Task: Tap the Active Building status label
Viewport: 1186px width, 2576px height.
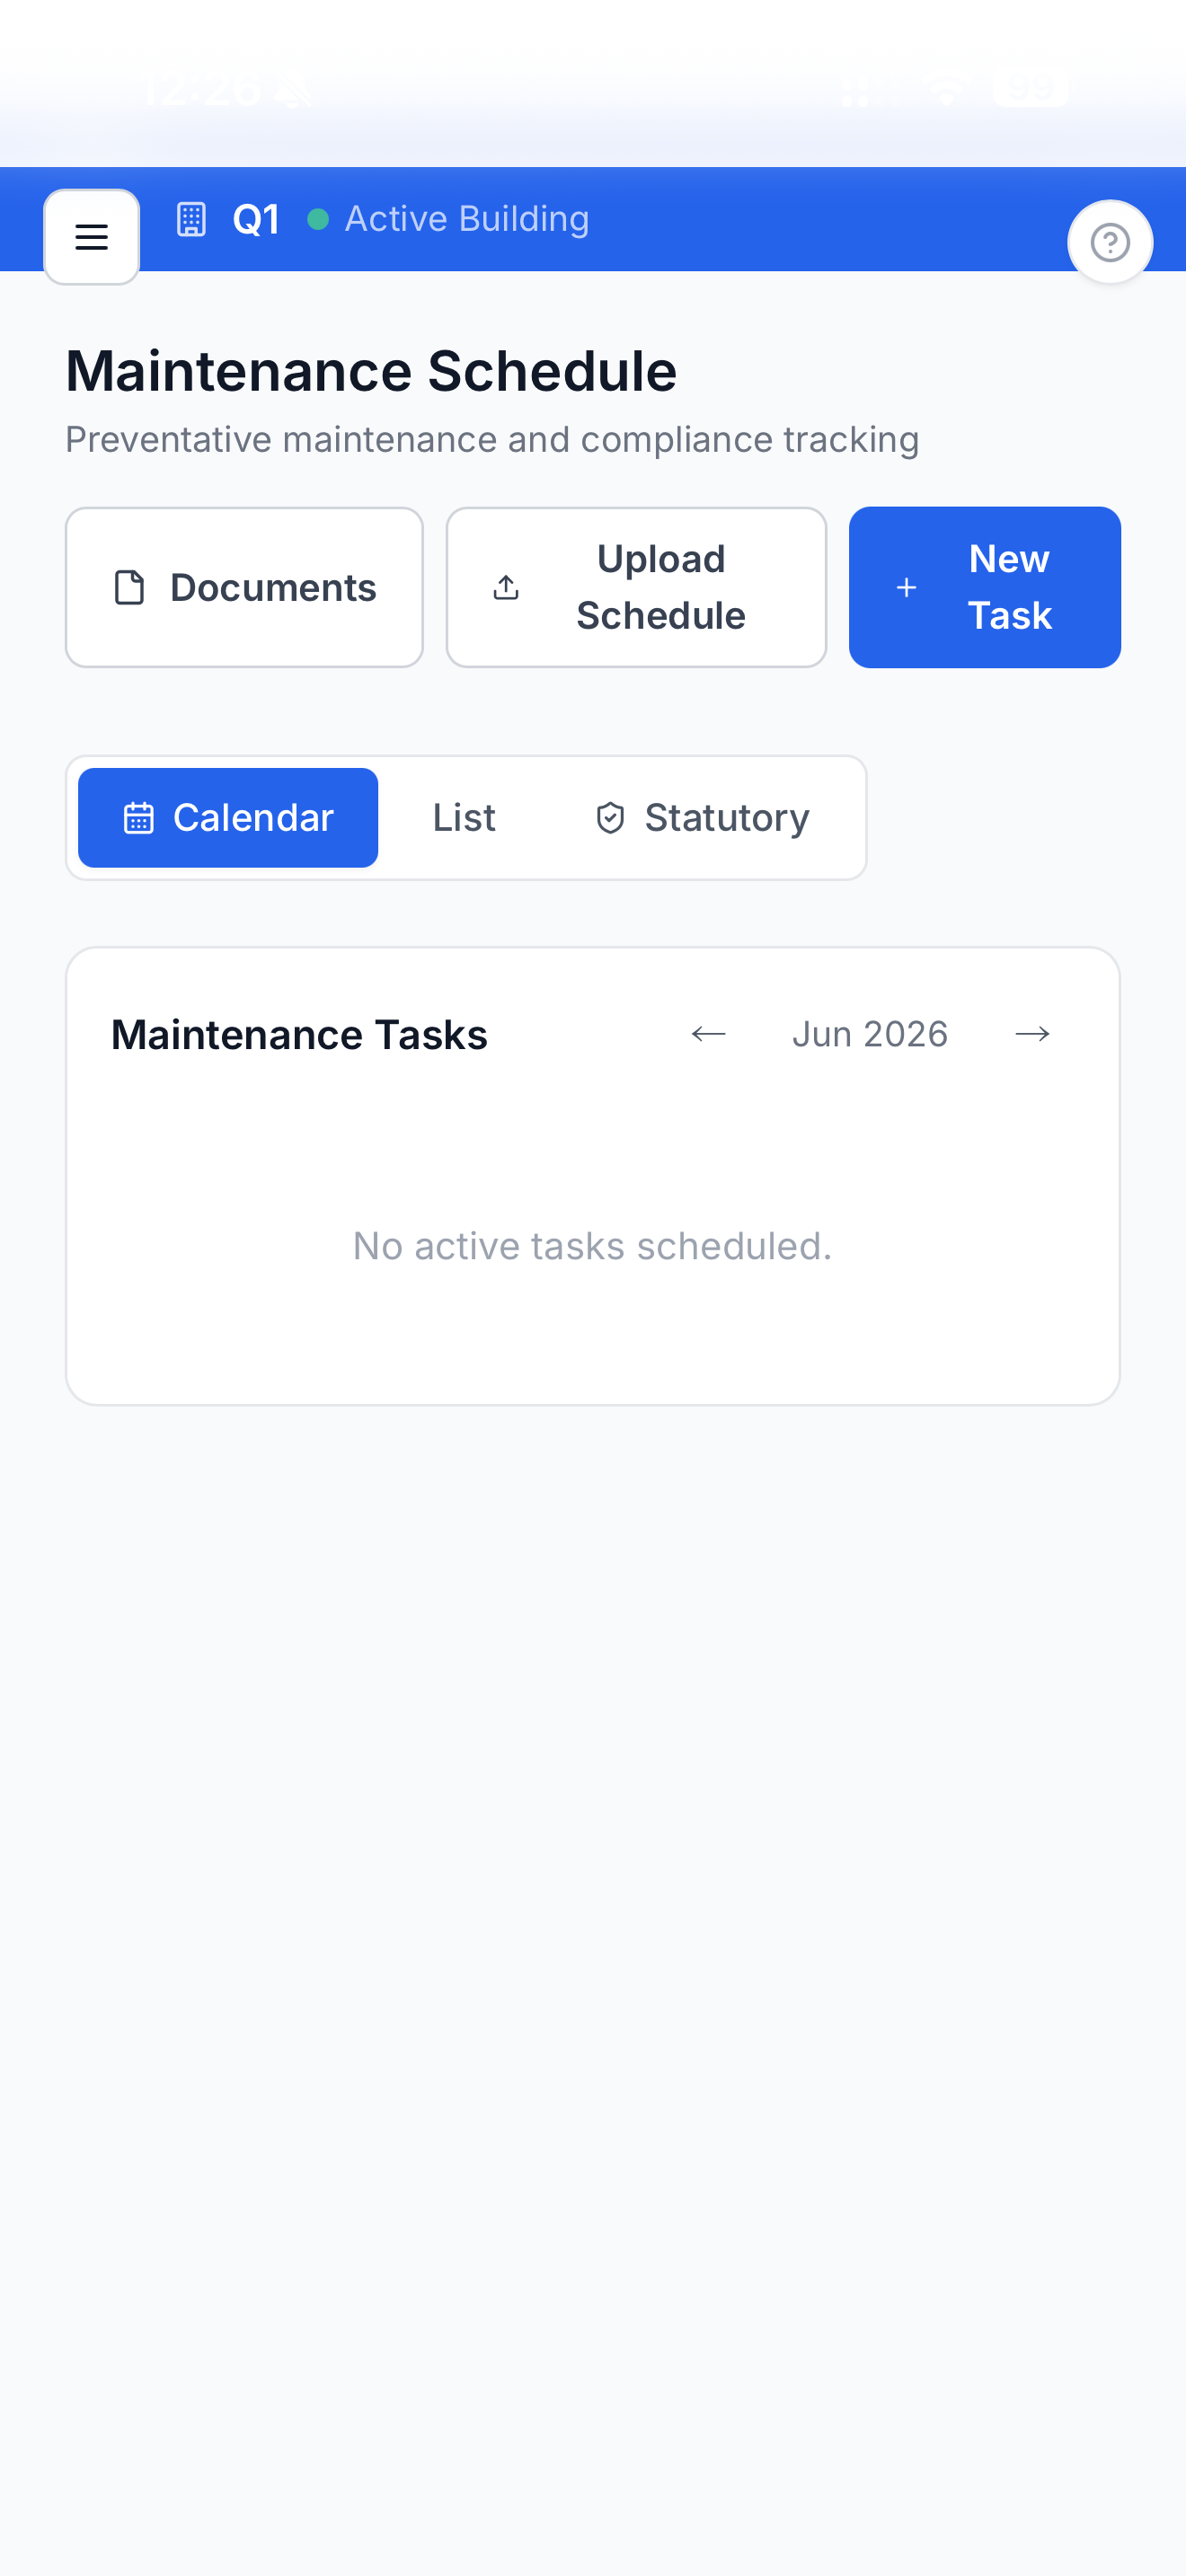Action: coord(467,219)
